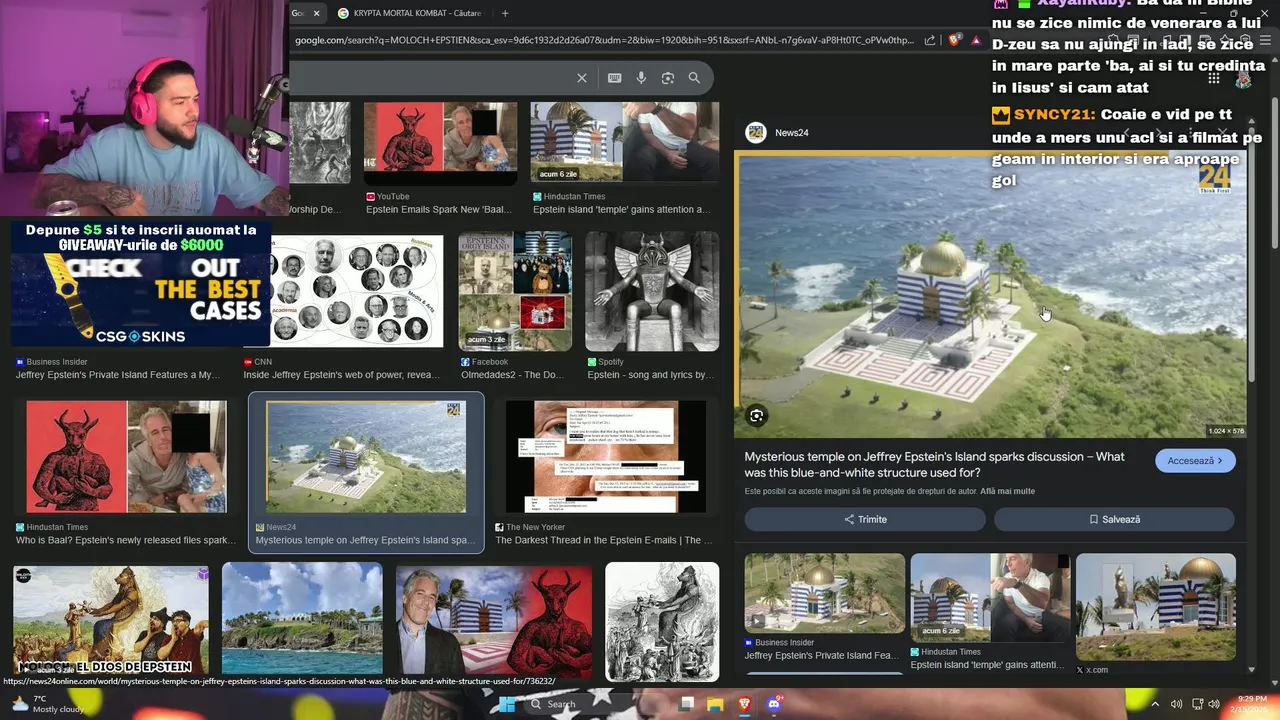
Task: Click the News24 source name in preview panel
Action: [792, 133]
